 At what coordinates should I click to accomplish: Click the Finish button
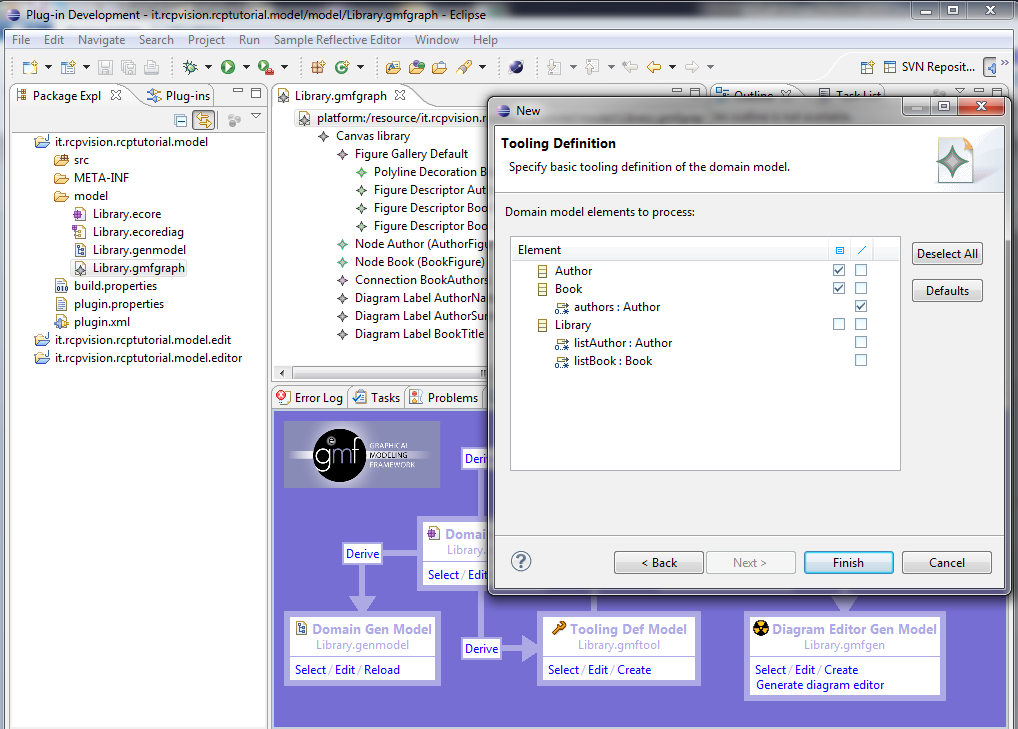(x=848, y=563)
